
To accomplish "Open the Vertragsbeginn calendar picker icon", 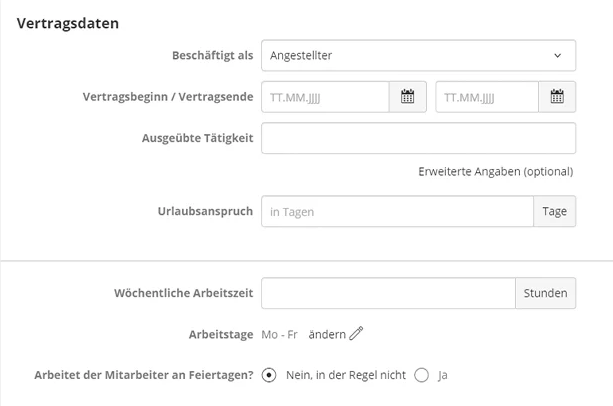I will pos(407,97).
